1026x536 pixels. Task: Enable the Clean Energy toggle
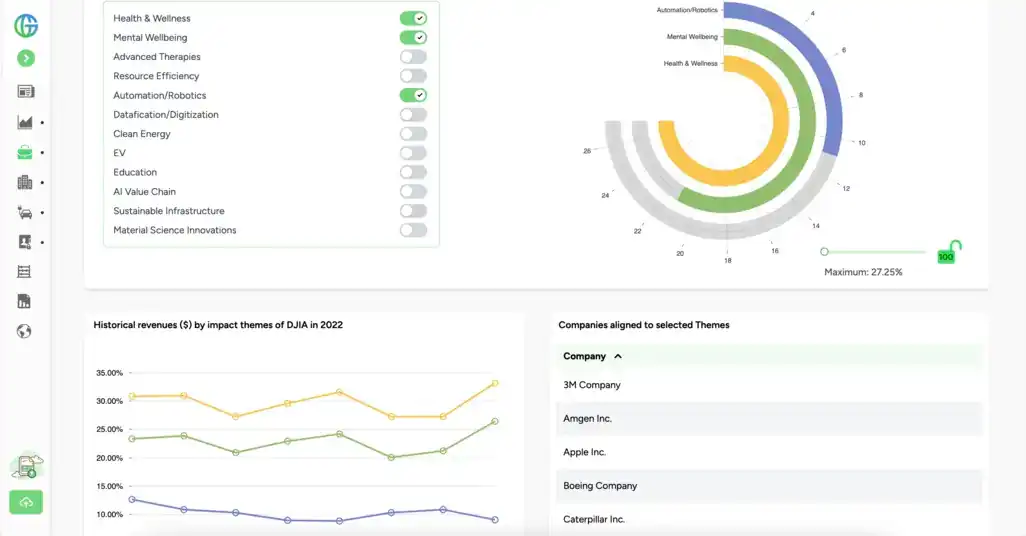tap(413, 134)
